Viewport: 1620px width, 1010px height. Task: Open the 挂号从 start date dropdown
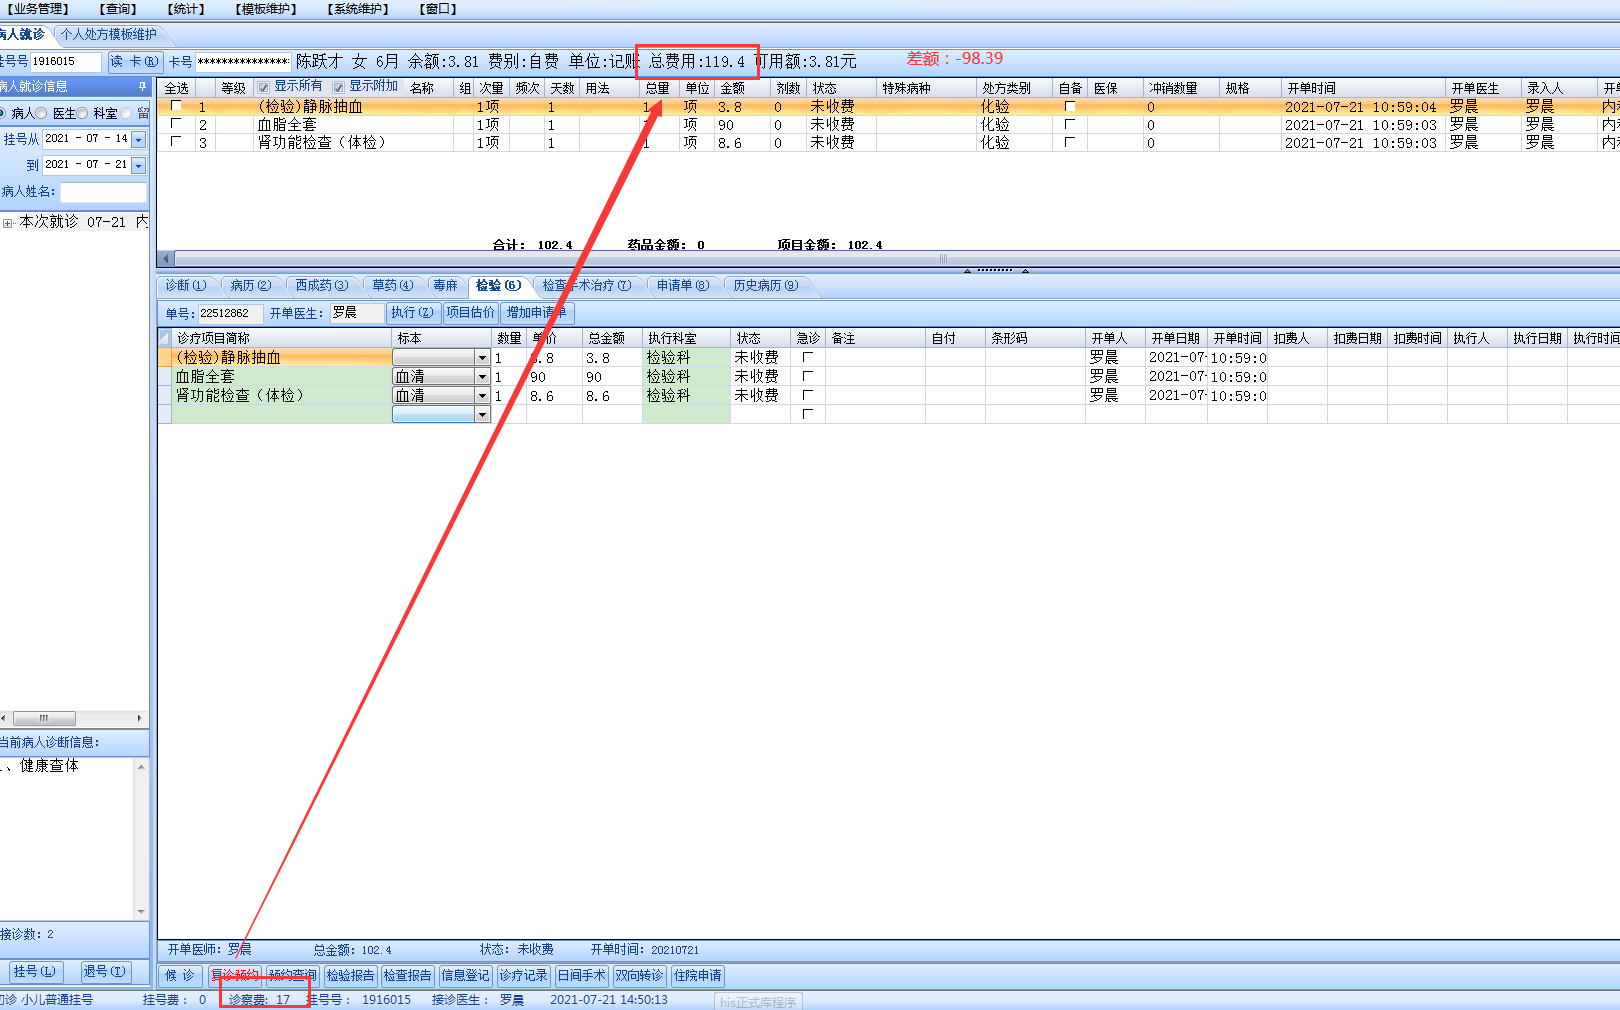tap(139, 140)
